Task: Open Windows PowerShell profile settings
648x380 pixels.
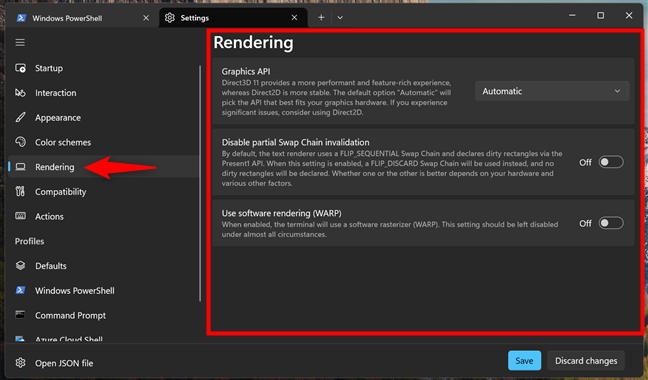Action: tap(103, 290)
